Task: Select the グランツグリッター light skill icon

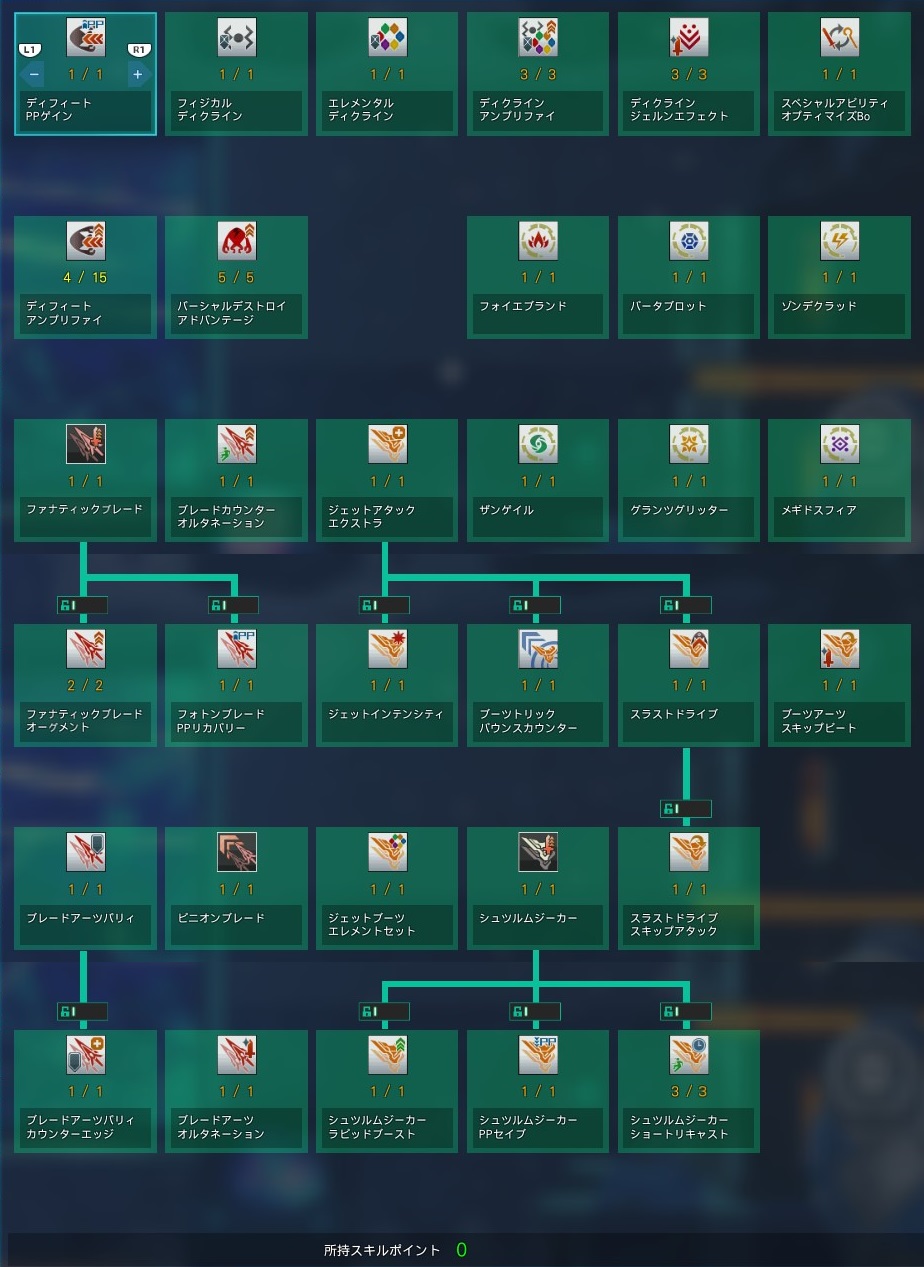Action: click(689, 444)
